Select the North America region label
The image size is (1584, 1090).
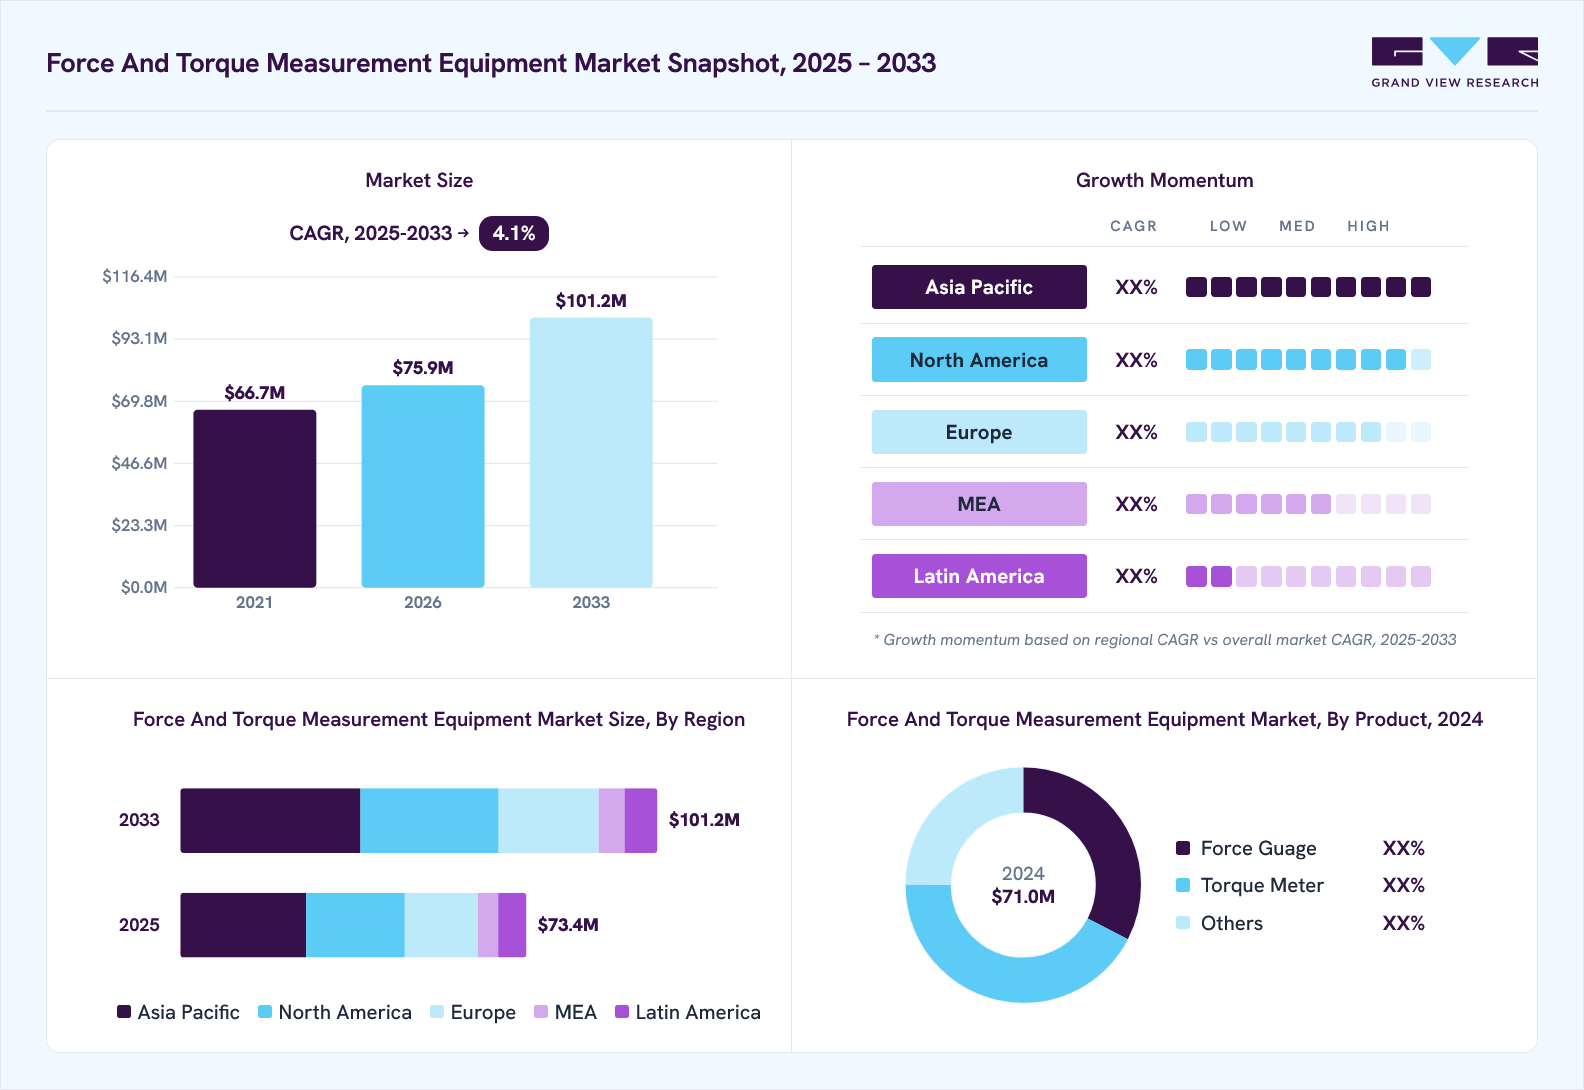point(979,360)
